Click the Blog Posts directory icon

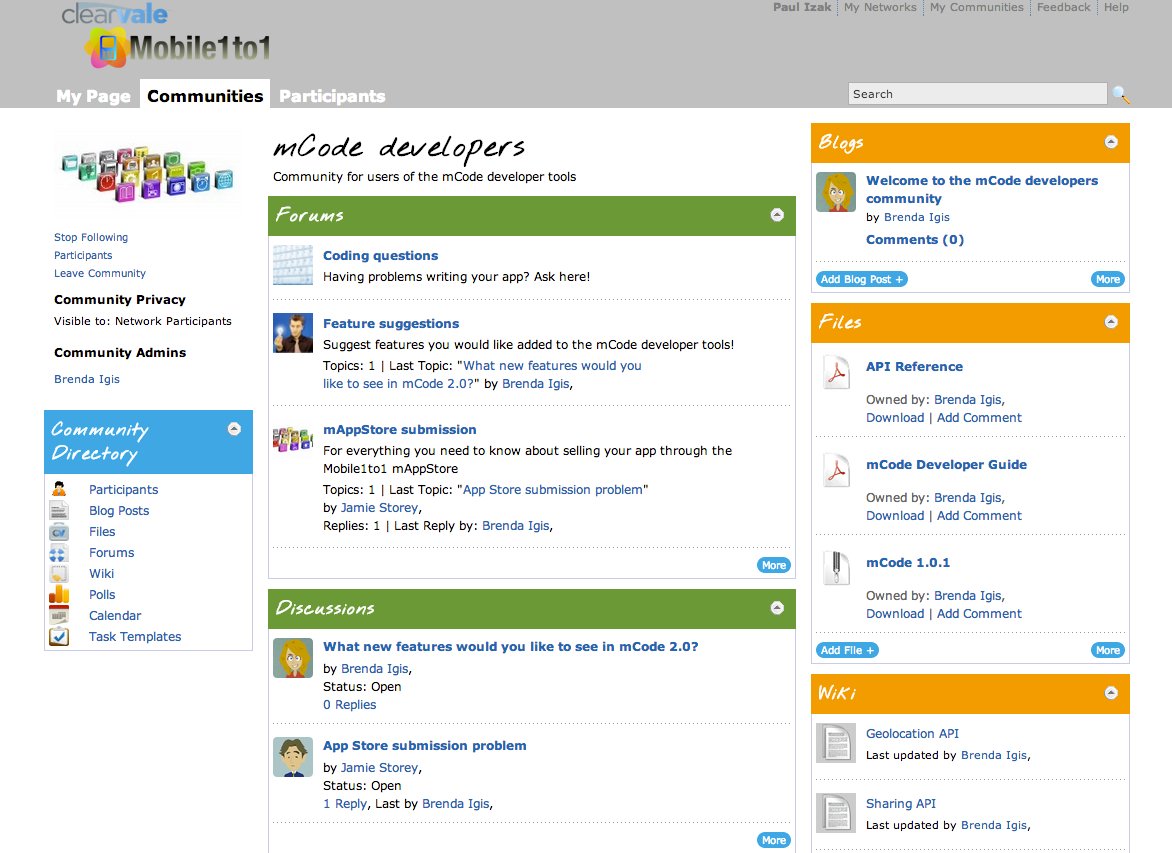[x=59, y=510]
